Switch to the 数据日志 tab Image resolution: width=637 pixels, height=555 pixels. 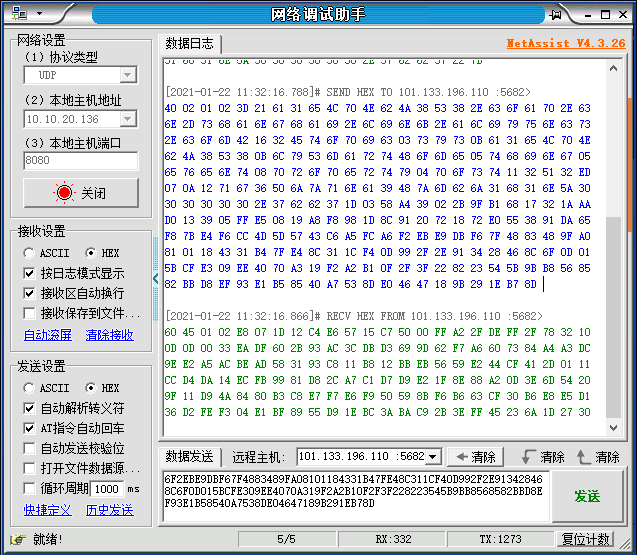tap(189, 43)
